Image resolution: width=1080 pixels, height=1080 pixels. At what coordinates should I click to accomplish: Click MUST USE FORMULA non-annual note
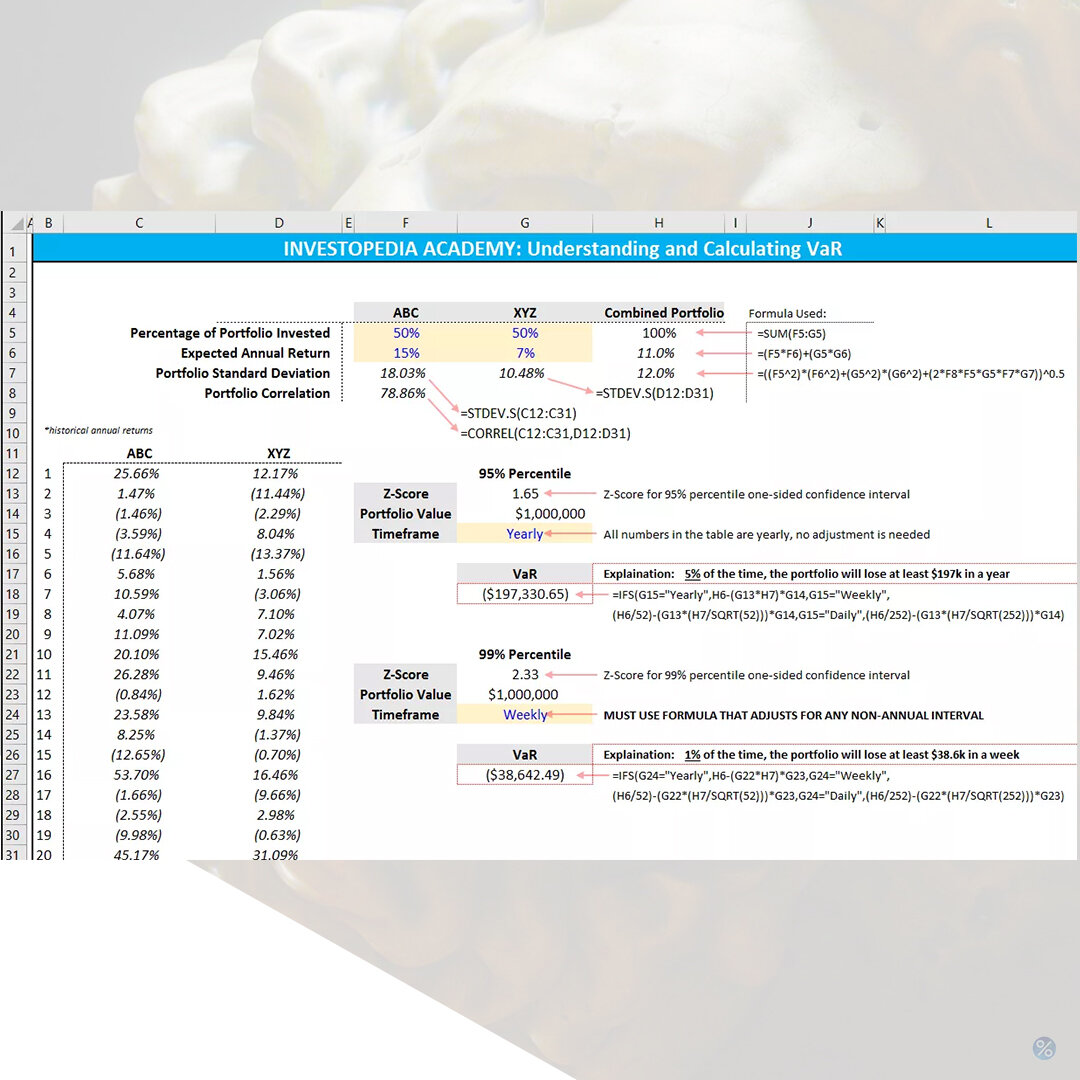click(793, 716)
